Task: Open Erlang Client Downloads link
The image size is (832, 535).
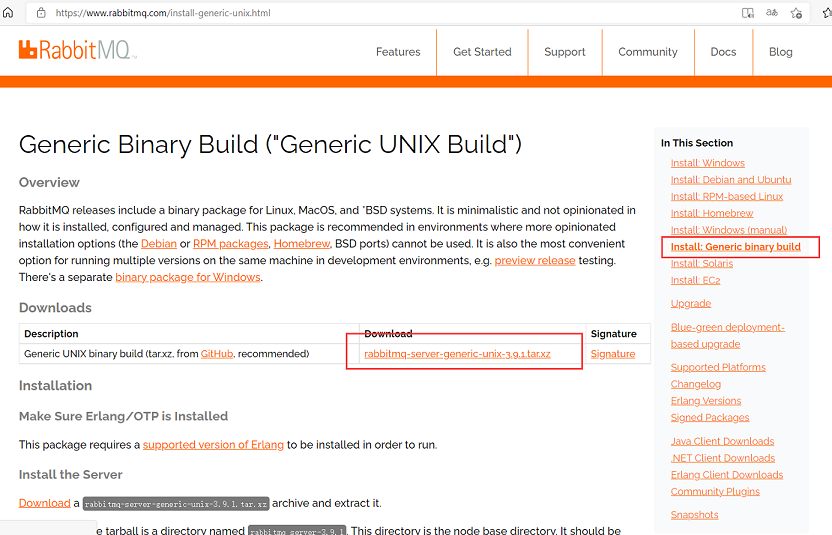Action: click(x=726, y=475)
